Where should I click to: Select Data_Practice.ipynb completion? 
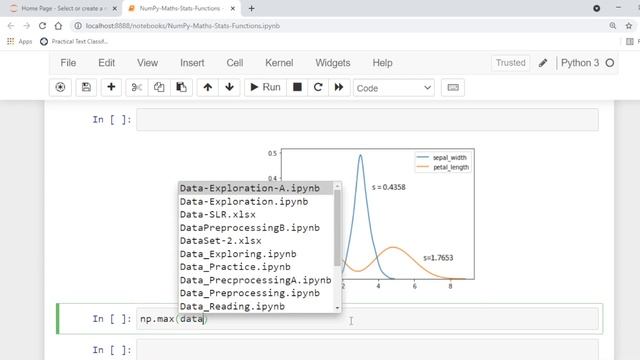[x=256, y=267]
